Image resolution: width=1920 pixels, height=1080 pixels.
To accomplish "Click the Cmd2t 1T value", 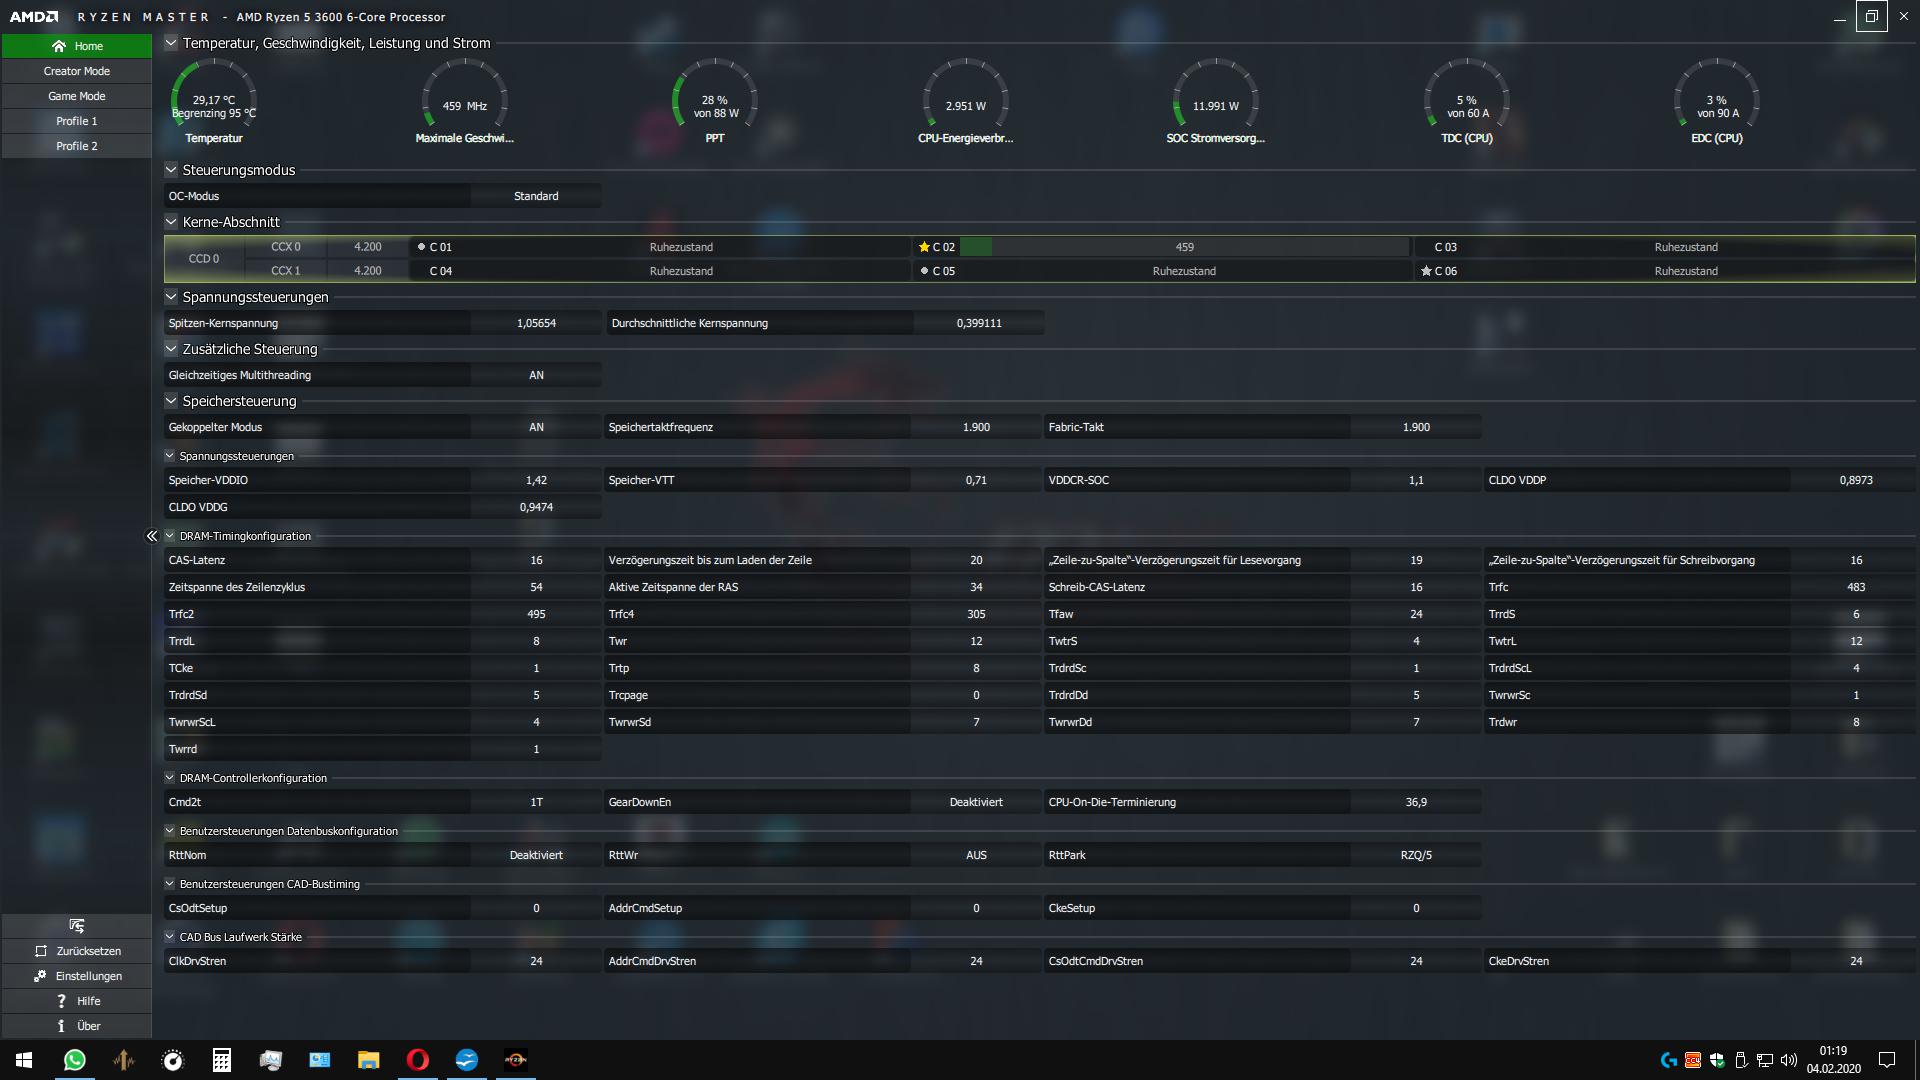I will [536, 802].
